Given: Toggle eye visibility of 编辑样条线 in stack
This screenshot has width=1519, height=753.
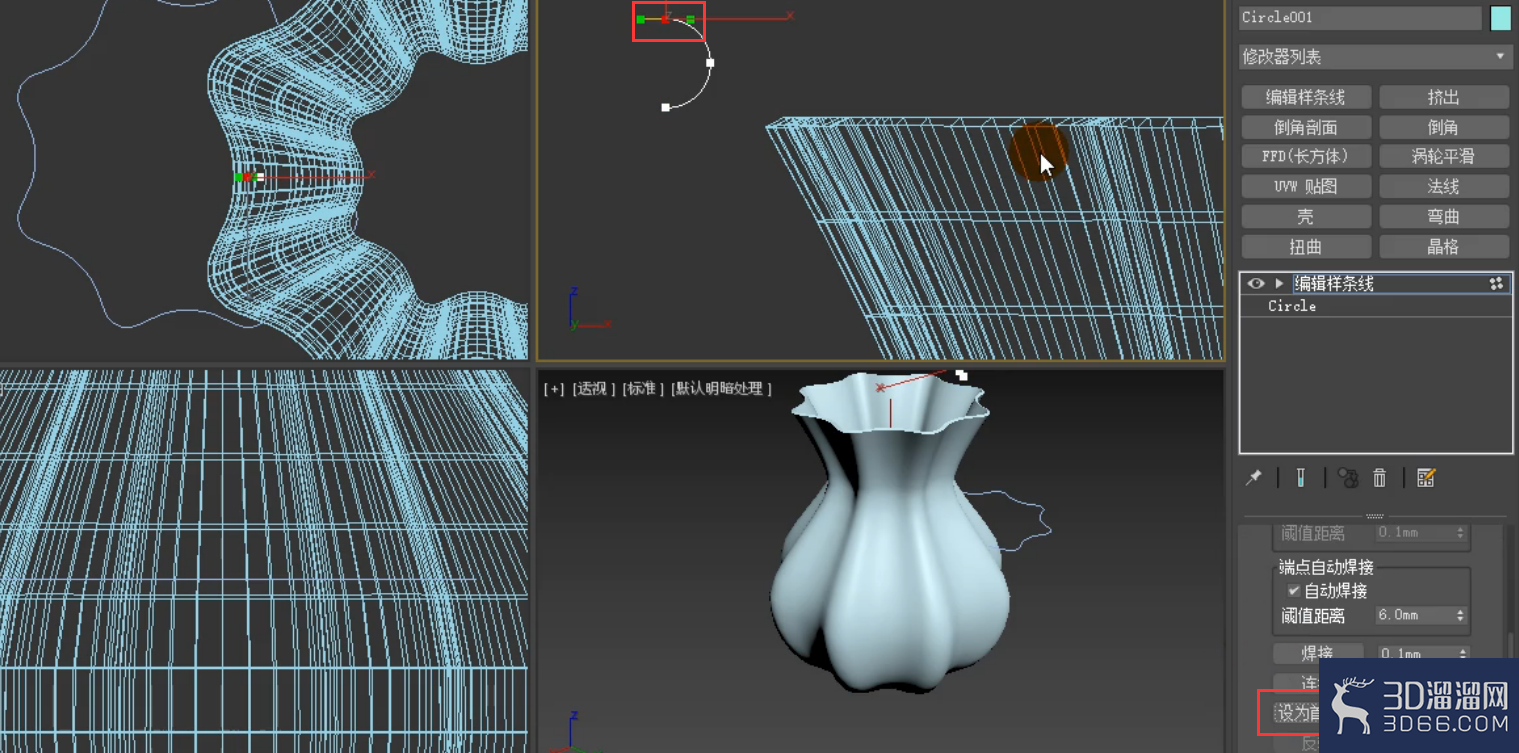Looking at the screenshot, I should 1255,284.
